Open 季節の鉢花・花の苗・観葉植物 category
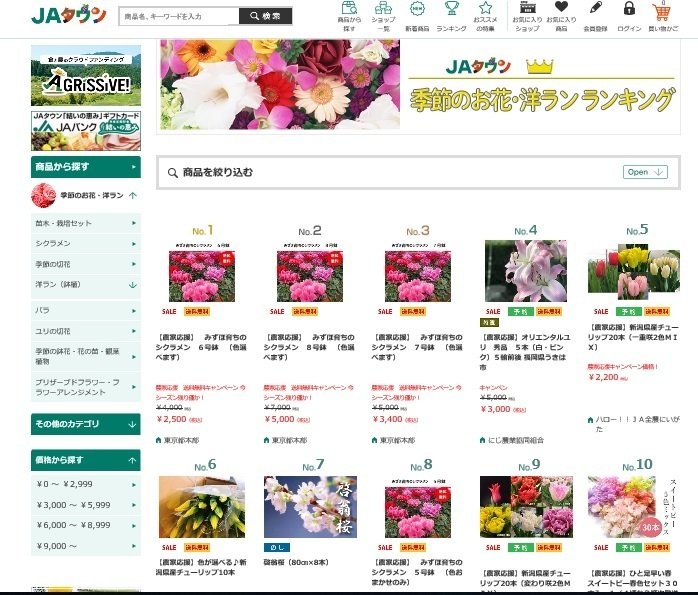Screen dimensions: 698x595 click(x=86, y=356)
